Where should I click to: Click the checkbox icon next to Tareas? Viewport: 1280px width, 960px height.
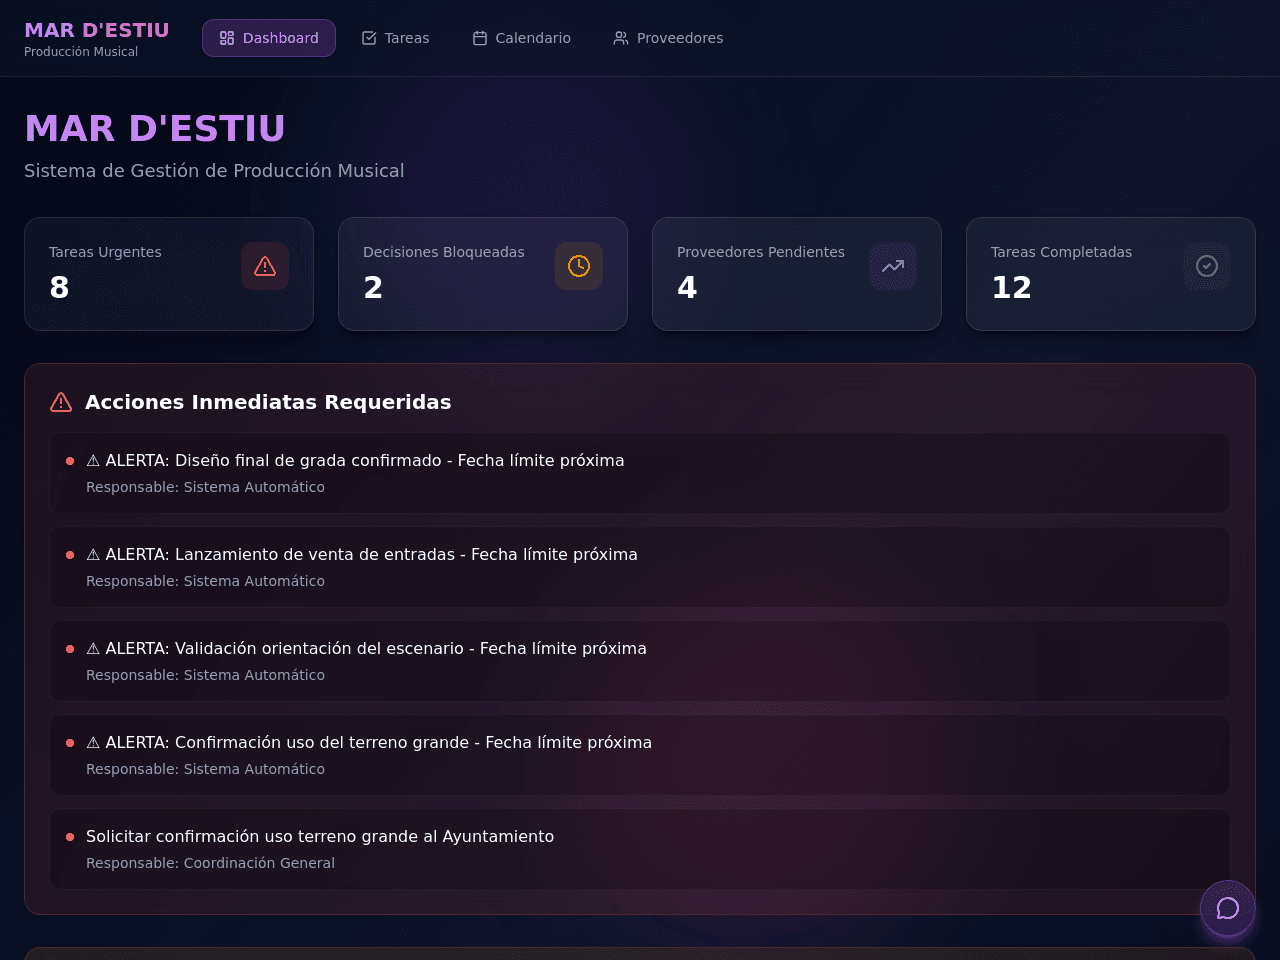click(x=369, y=38)
